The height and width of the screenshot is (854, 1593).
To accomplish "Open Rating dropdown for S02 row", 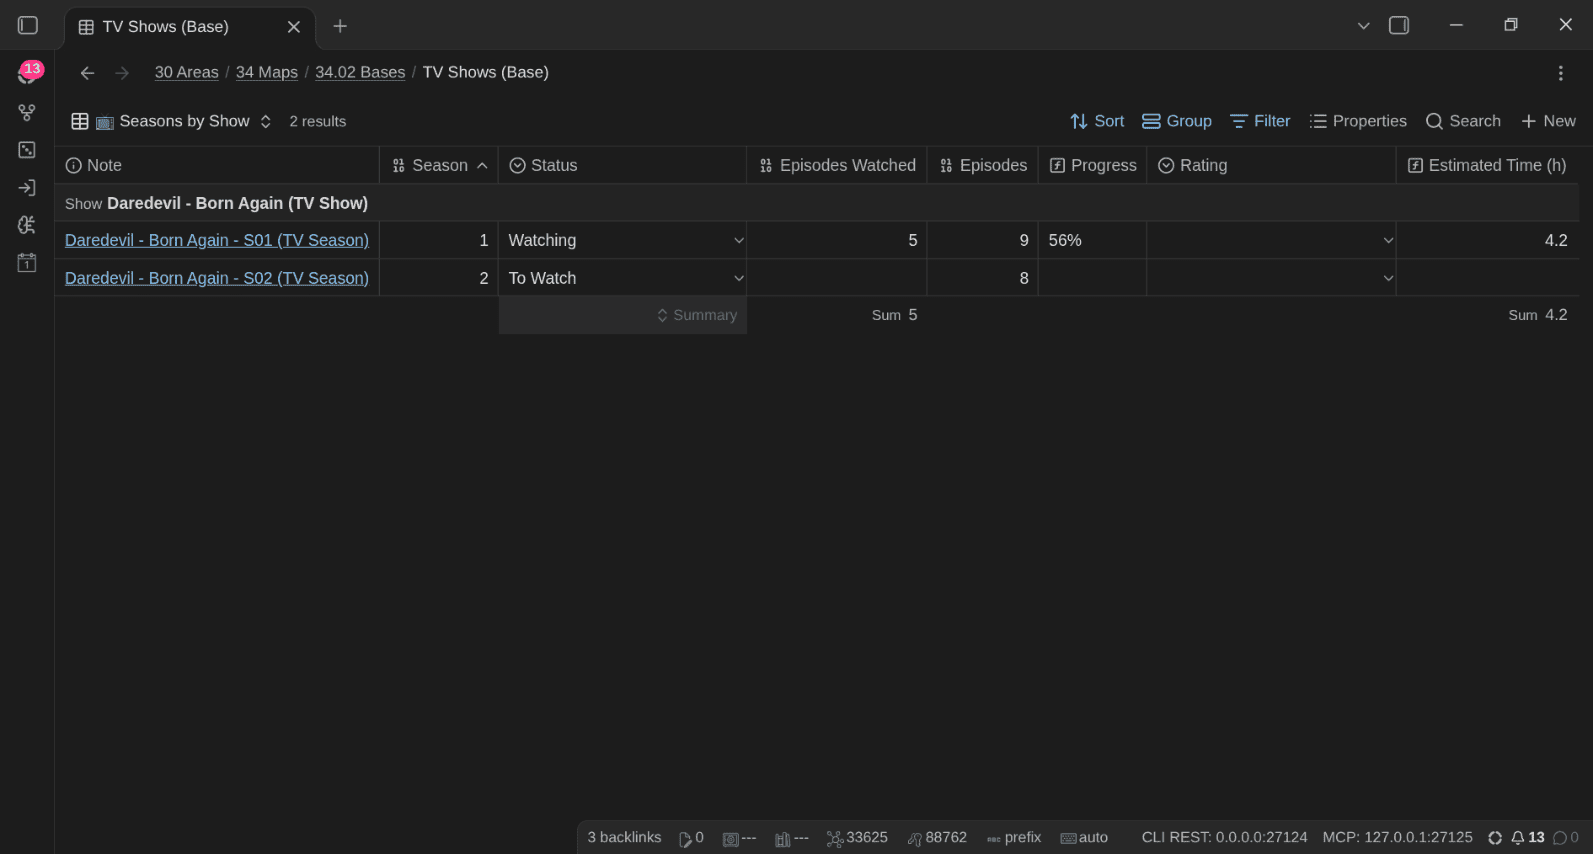I will click(1387, 278).
